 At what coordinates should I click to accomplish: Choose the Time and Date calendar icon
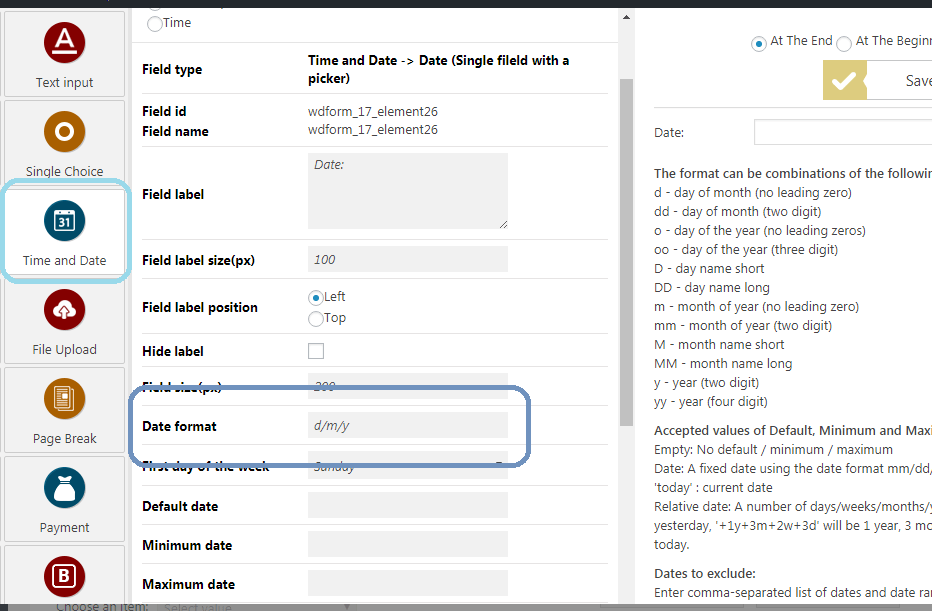click(64, 221)
